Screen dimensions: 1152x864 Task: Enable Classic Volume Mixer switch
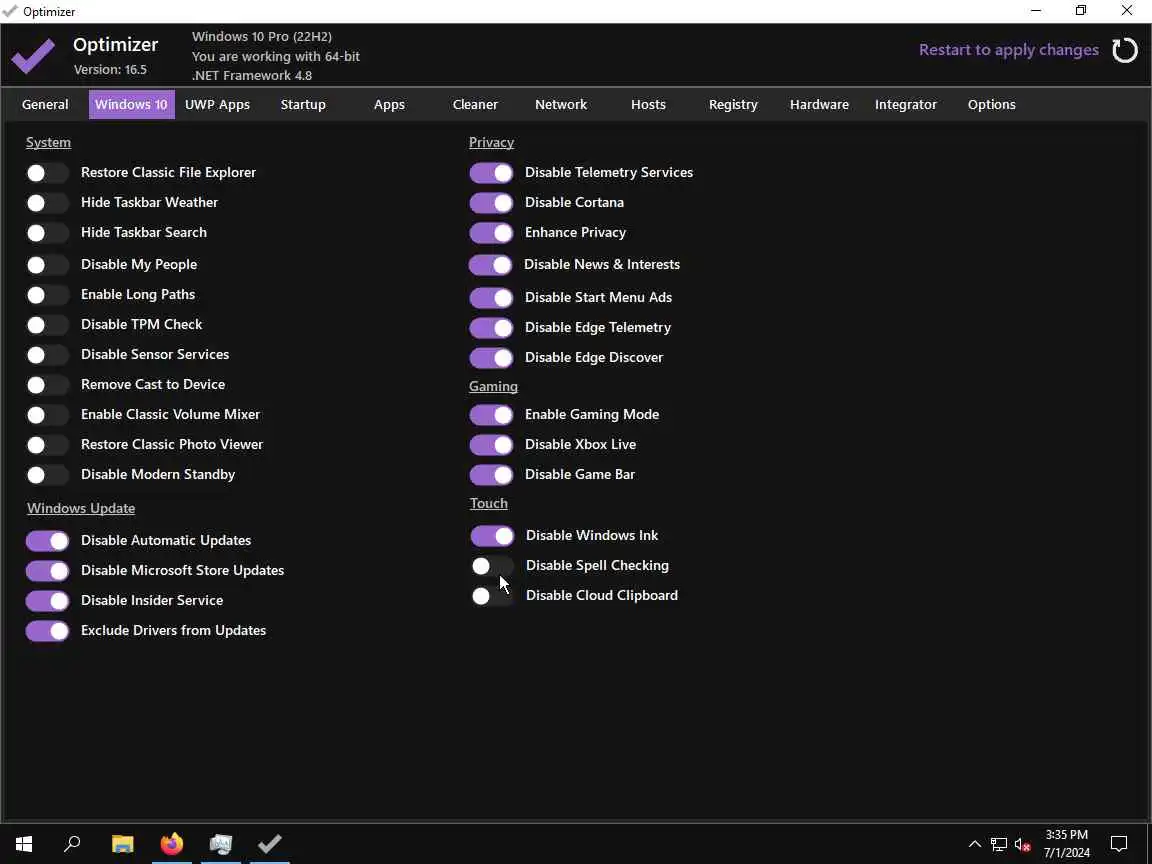(x=47, y=415)
